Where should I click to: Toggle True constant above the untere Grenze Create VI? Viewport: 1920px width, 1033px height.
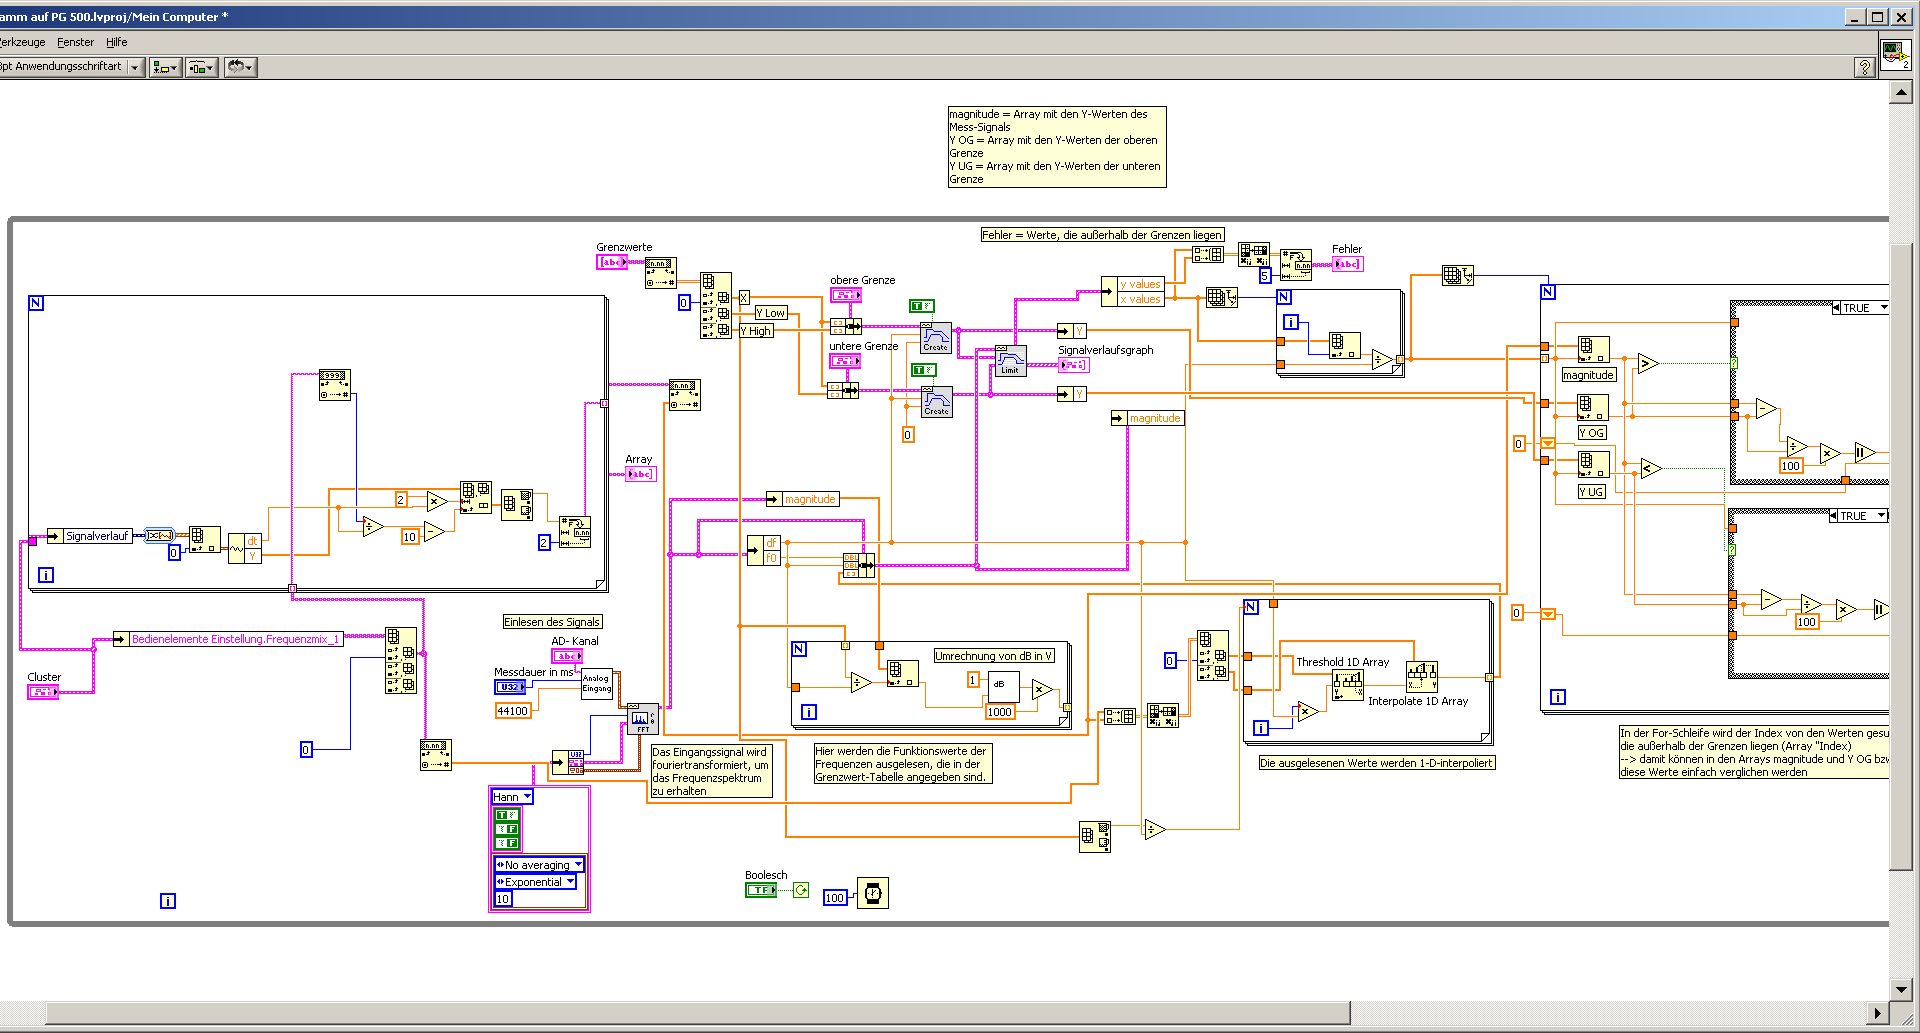924,370
